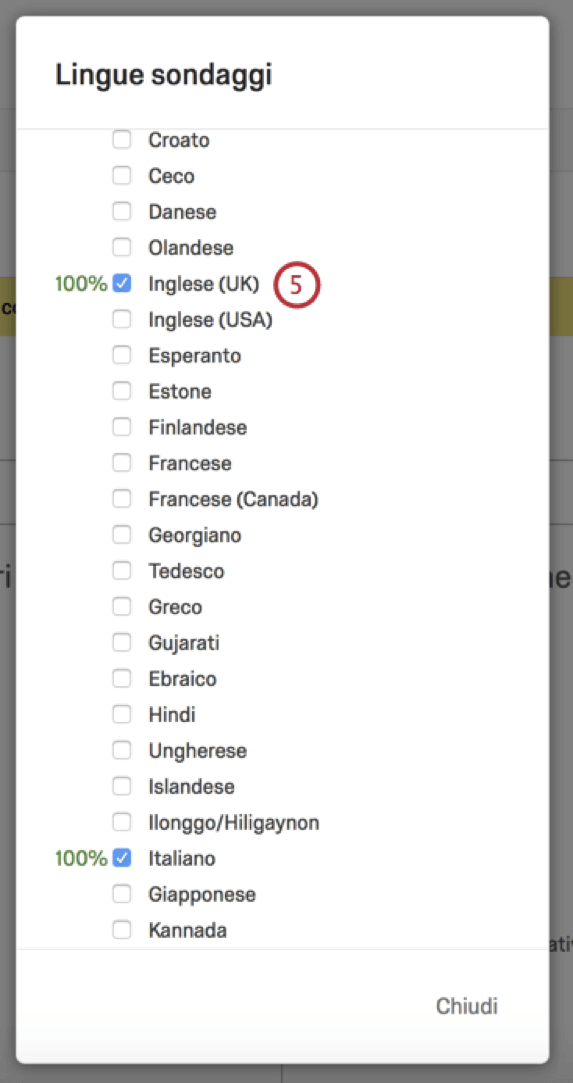Viewport: 573px width, 1083px height.
Task: Click the Ilonggo/Hiligaynon language label
Action: (x=234, y=823)
